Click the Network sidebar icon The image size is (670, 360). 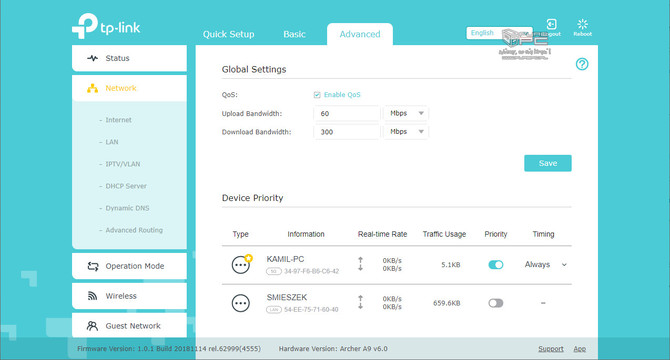[92, 88]
